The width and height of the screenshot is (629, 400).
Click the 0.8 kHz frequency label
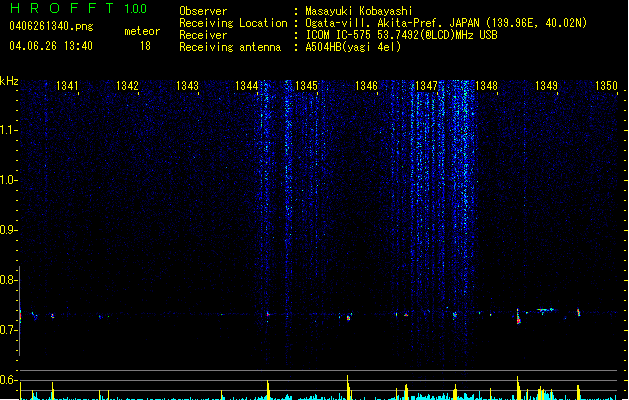point(8,280)
